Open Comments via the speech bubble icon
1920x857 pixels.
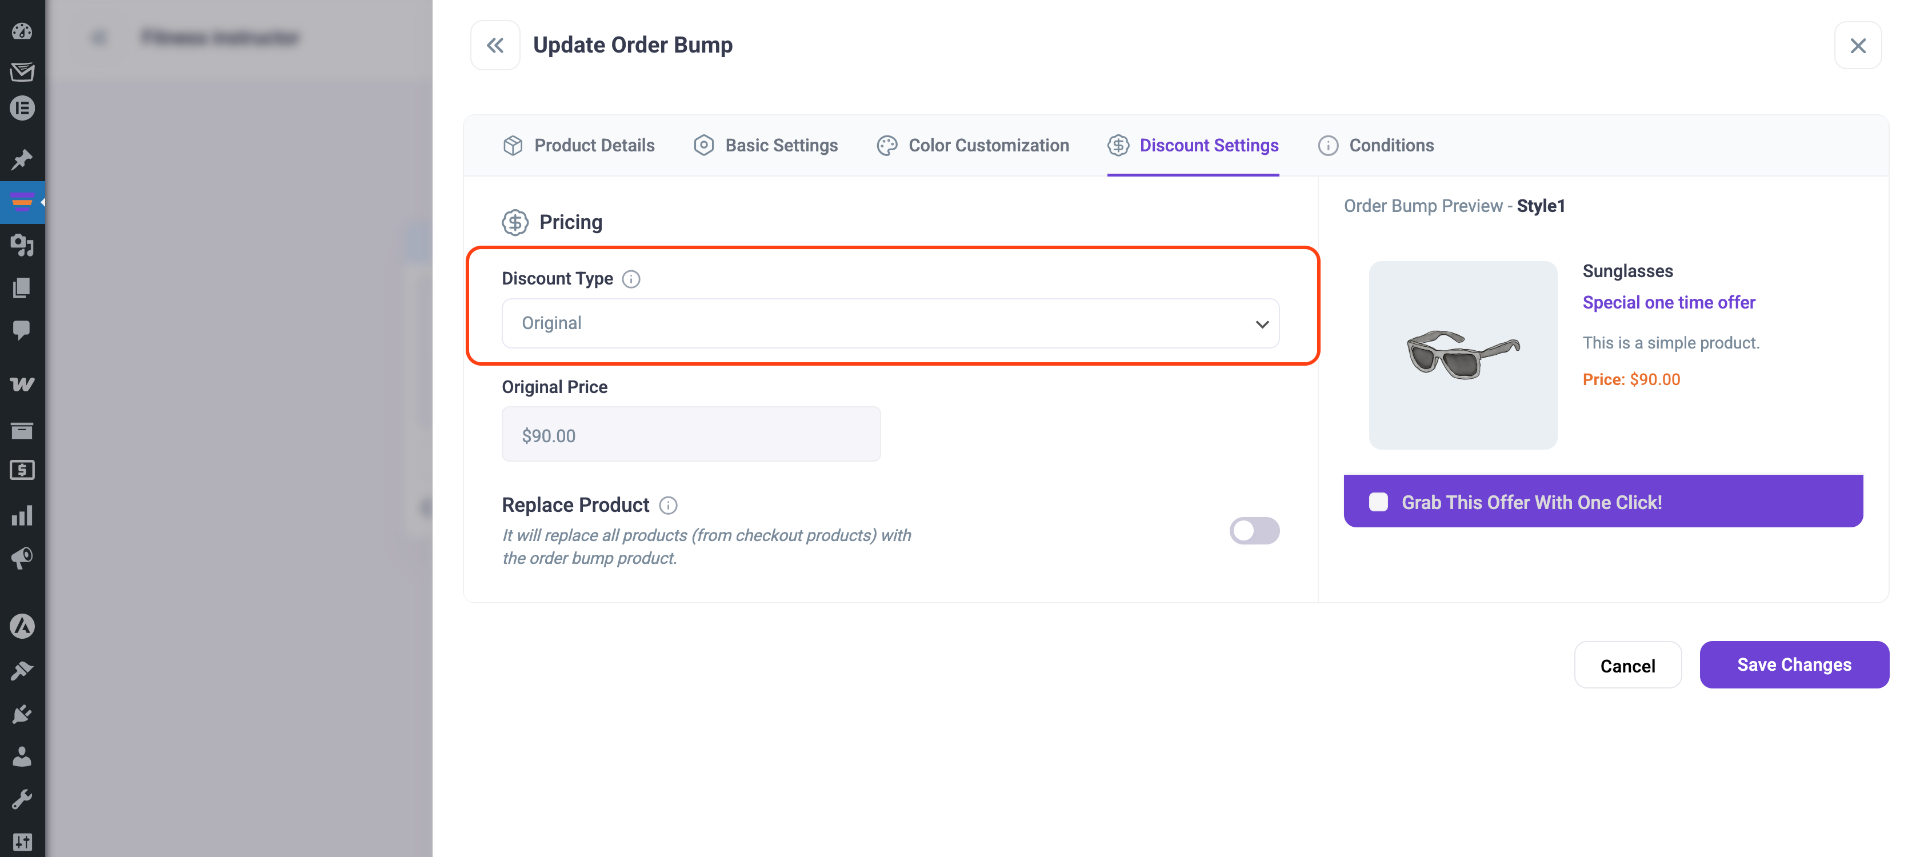22,330
